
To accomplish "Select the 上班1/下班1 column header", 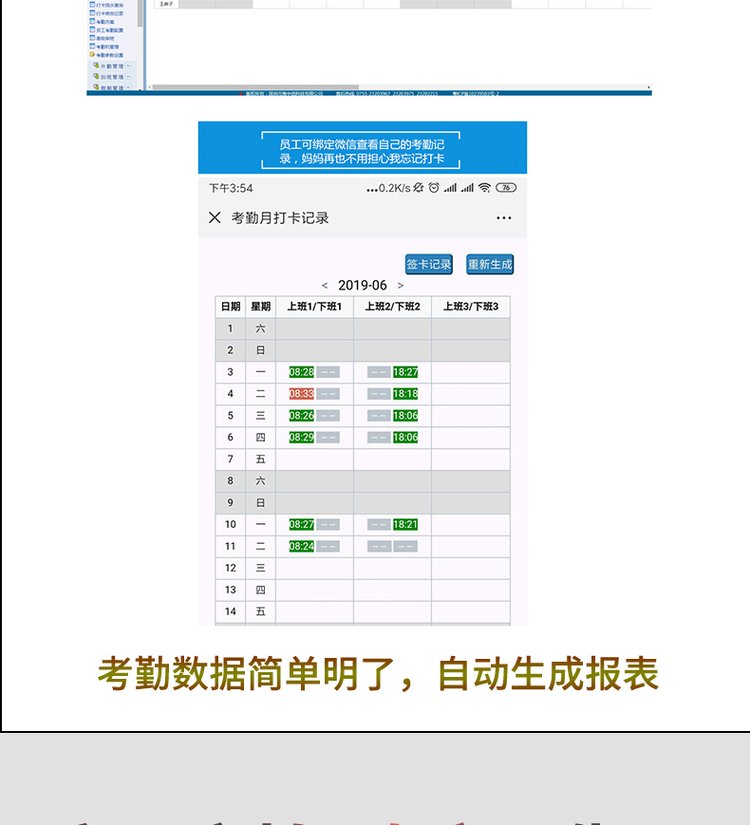I will coord(314,307).
